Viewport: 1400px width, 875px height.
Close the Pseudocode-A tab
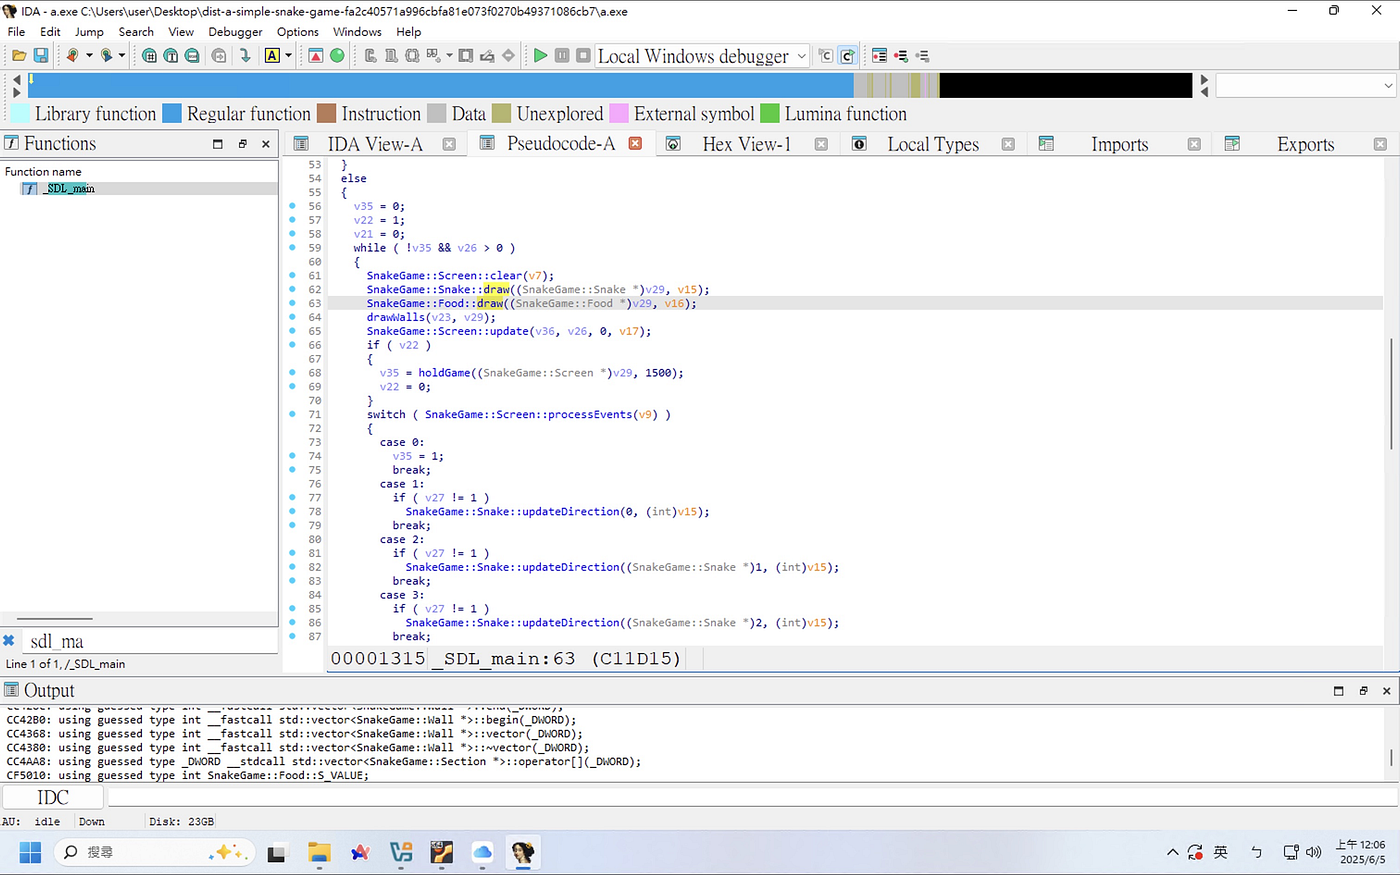point(635,144)
